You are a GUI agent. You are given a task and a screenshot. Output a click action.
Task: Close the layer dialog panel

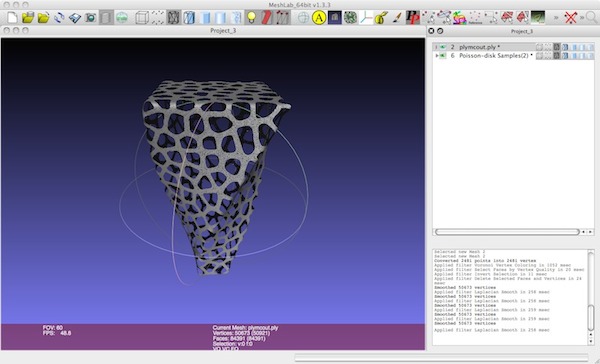(x=431, y=31)
